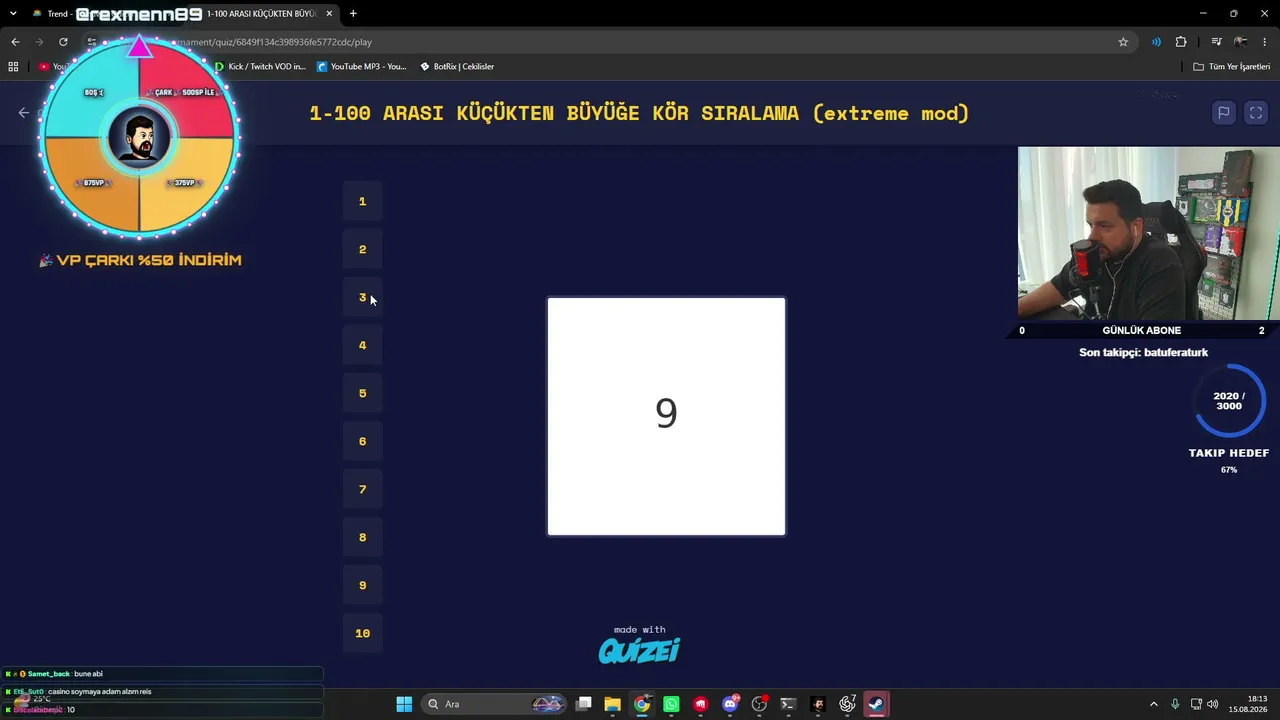Place the number in slot 5
This screenshot has width=1280, height=720.
point(363,393)
